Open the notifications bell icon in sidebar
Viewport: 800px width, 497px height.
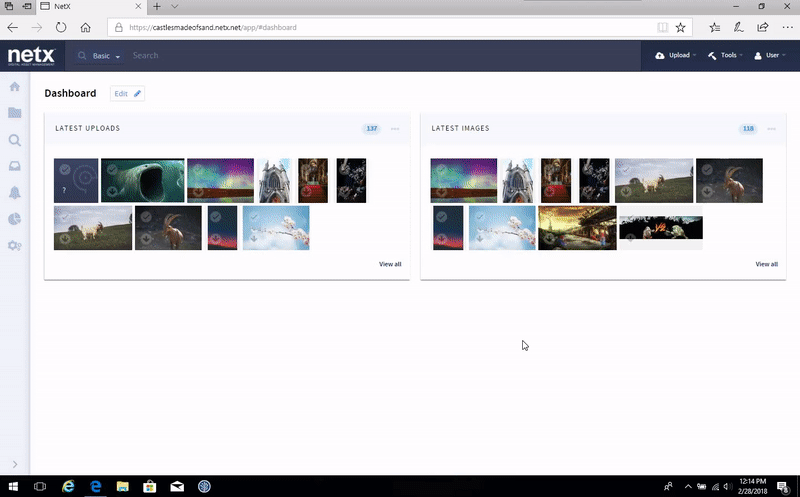[15, 193]
